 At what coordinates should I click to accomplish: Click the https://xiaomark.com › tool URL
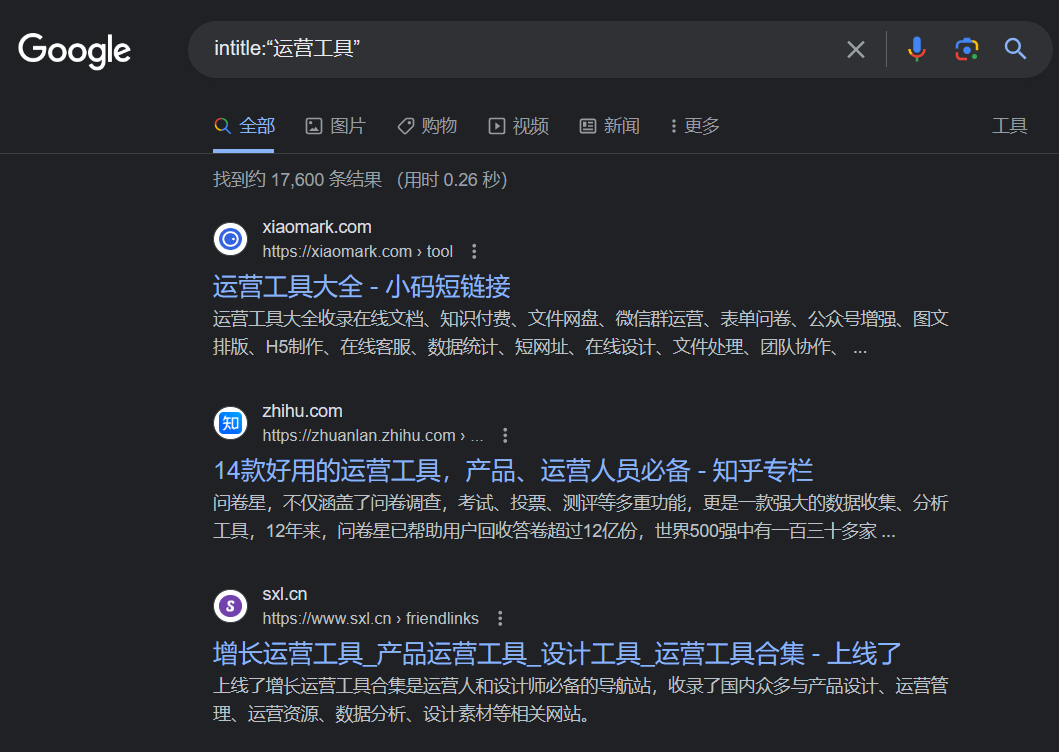click(x=357, y=251)
